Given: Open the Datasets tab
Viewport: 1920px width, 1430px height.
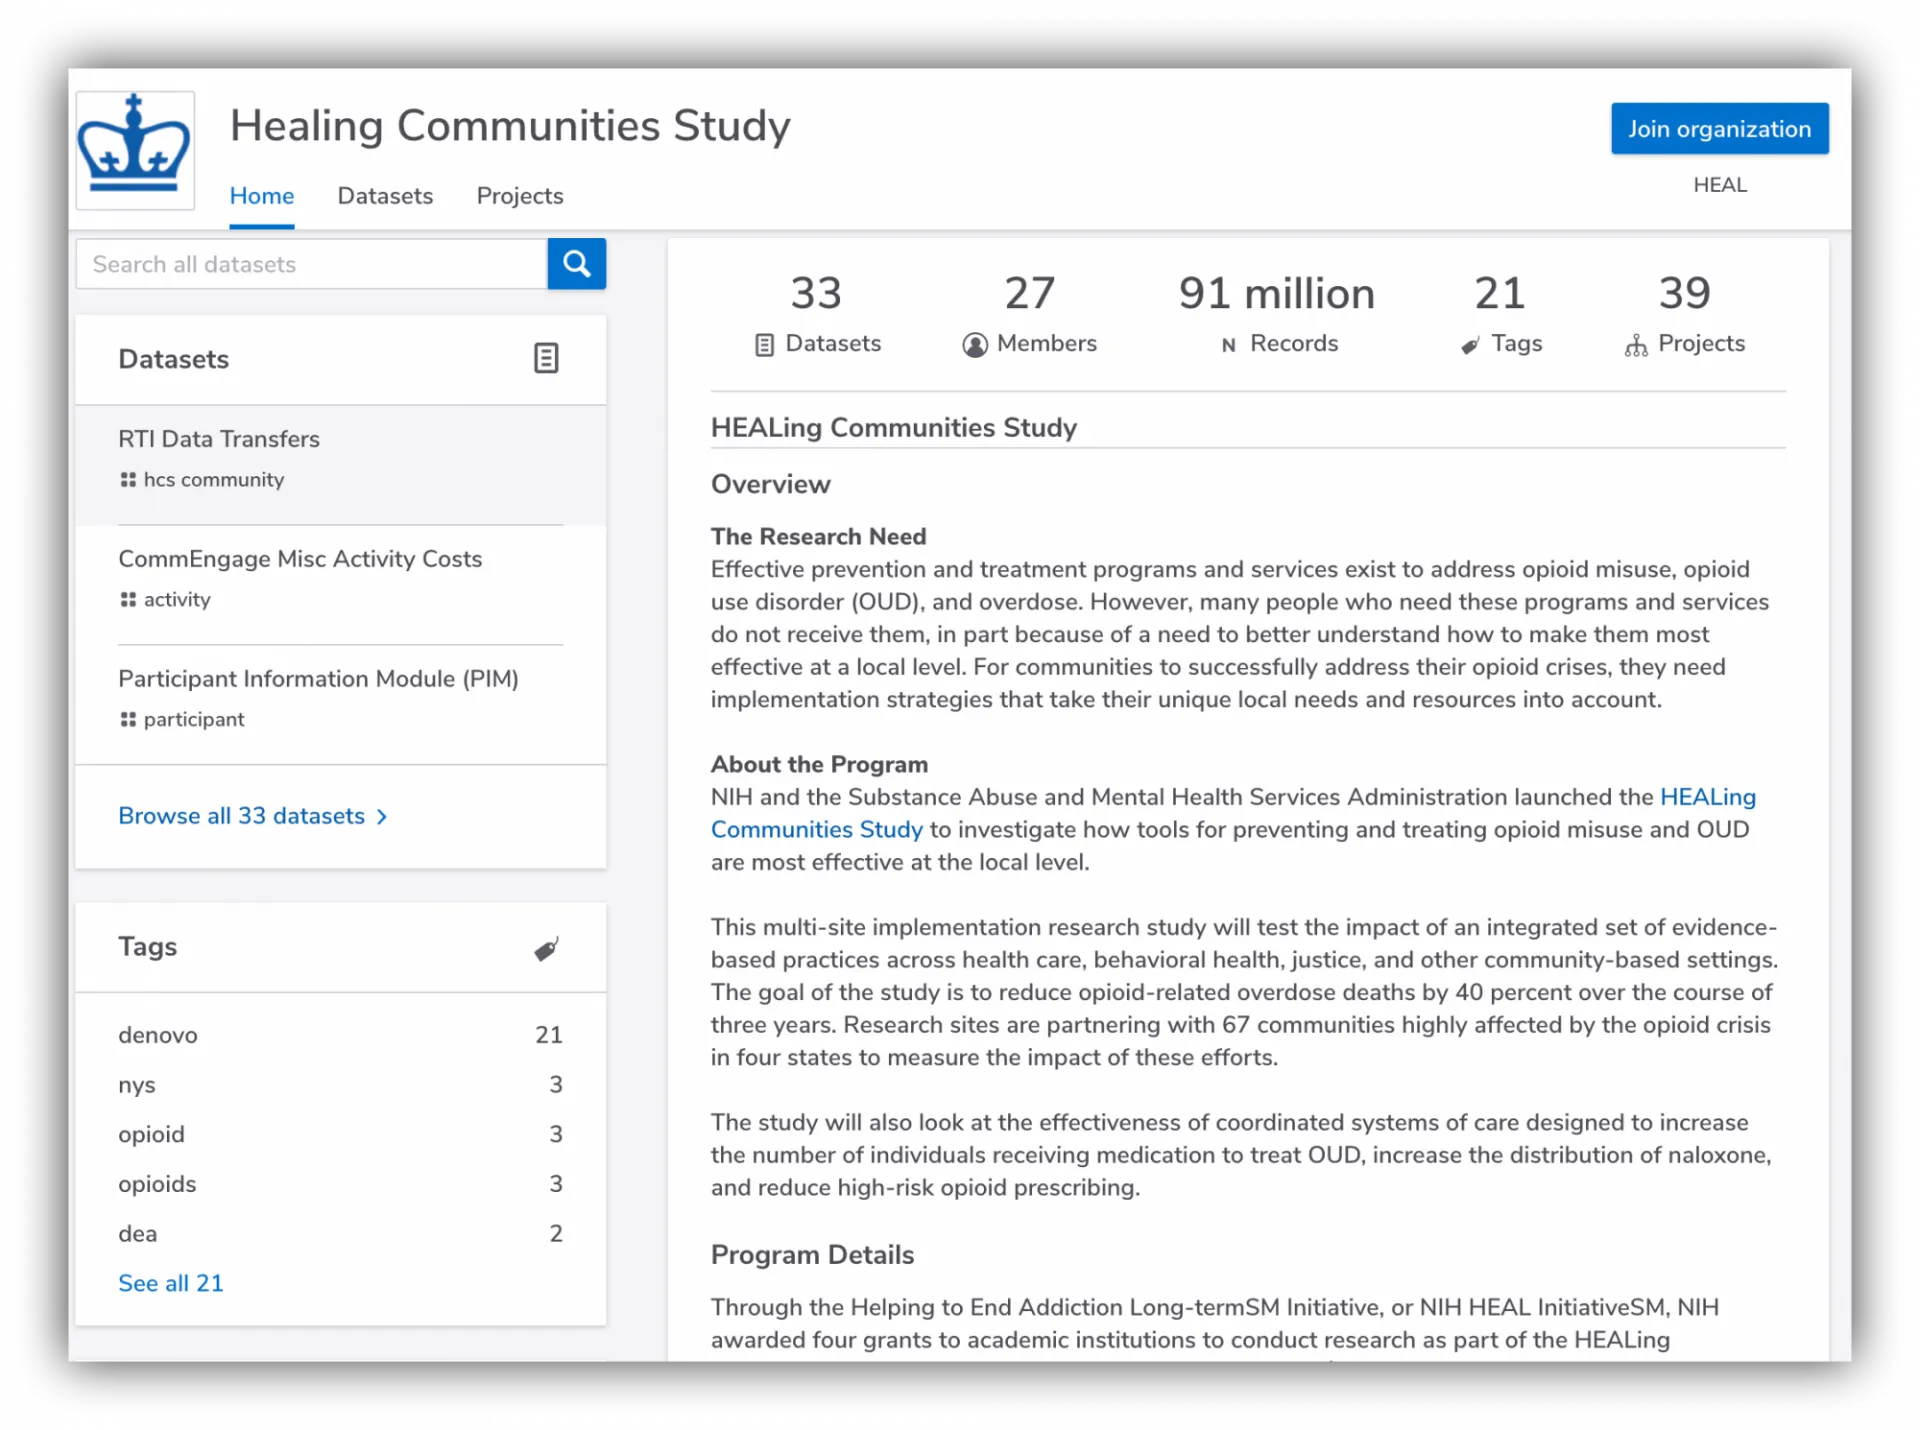Looking at the screenshot, I should coord(385,196).
